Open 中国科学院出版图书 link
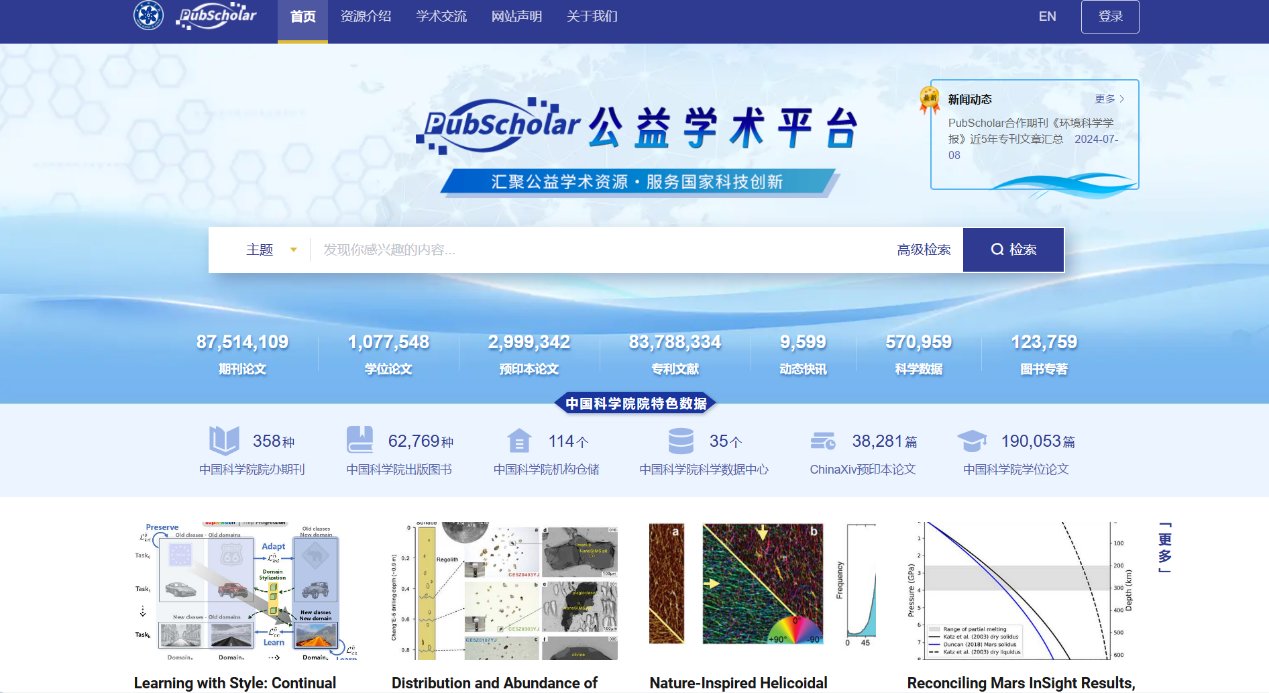Screen dimensions: 1269x693 [399, 469]
